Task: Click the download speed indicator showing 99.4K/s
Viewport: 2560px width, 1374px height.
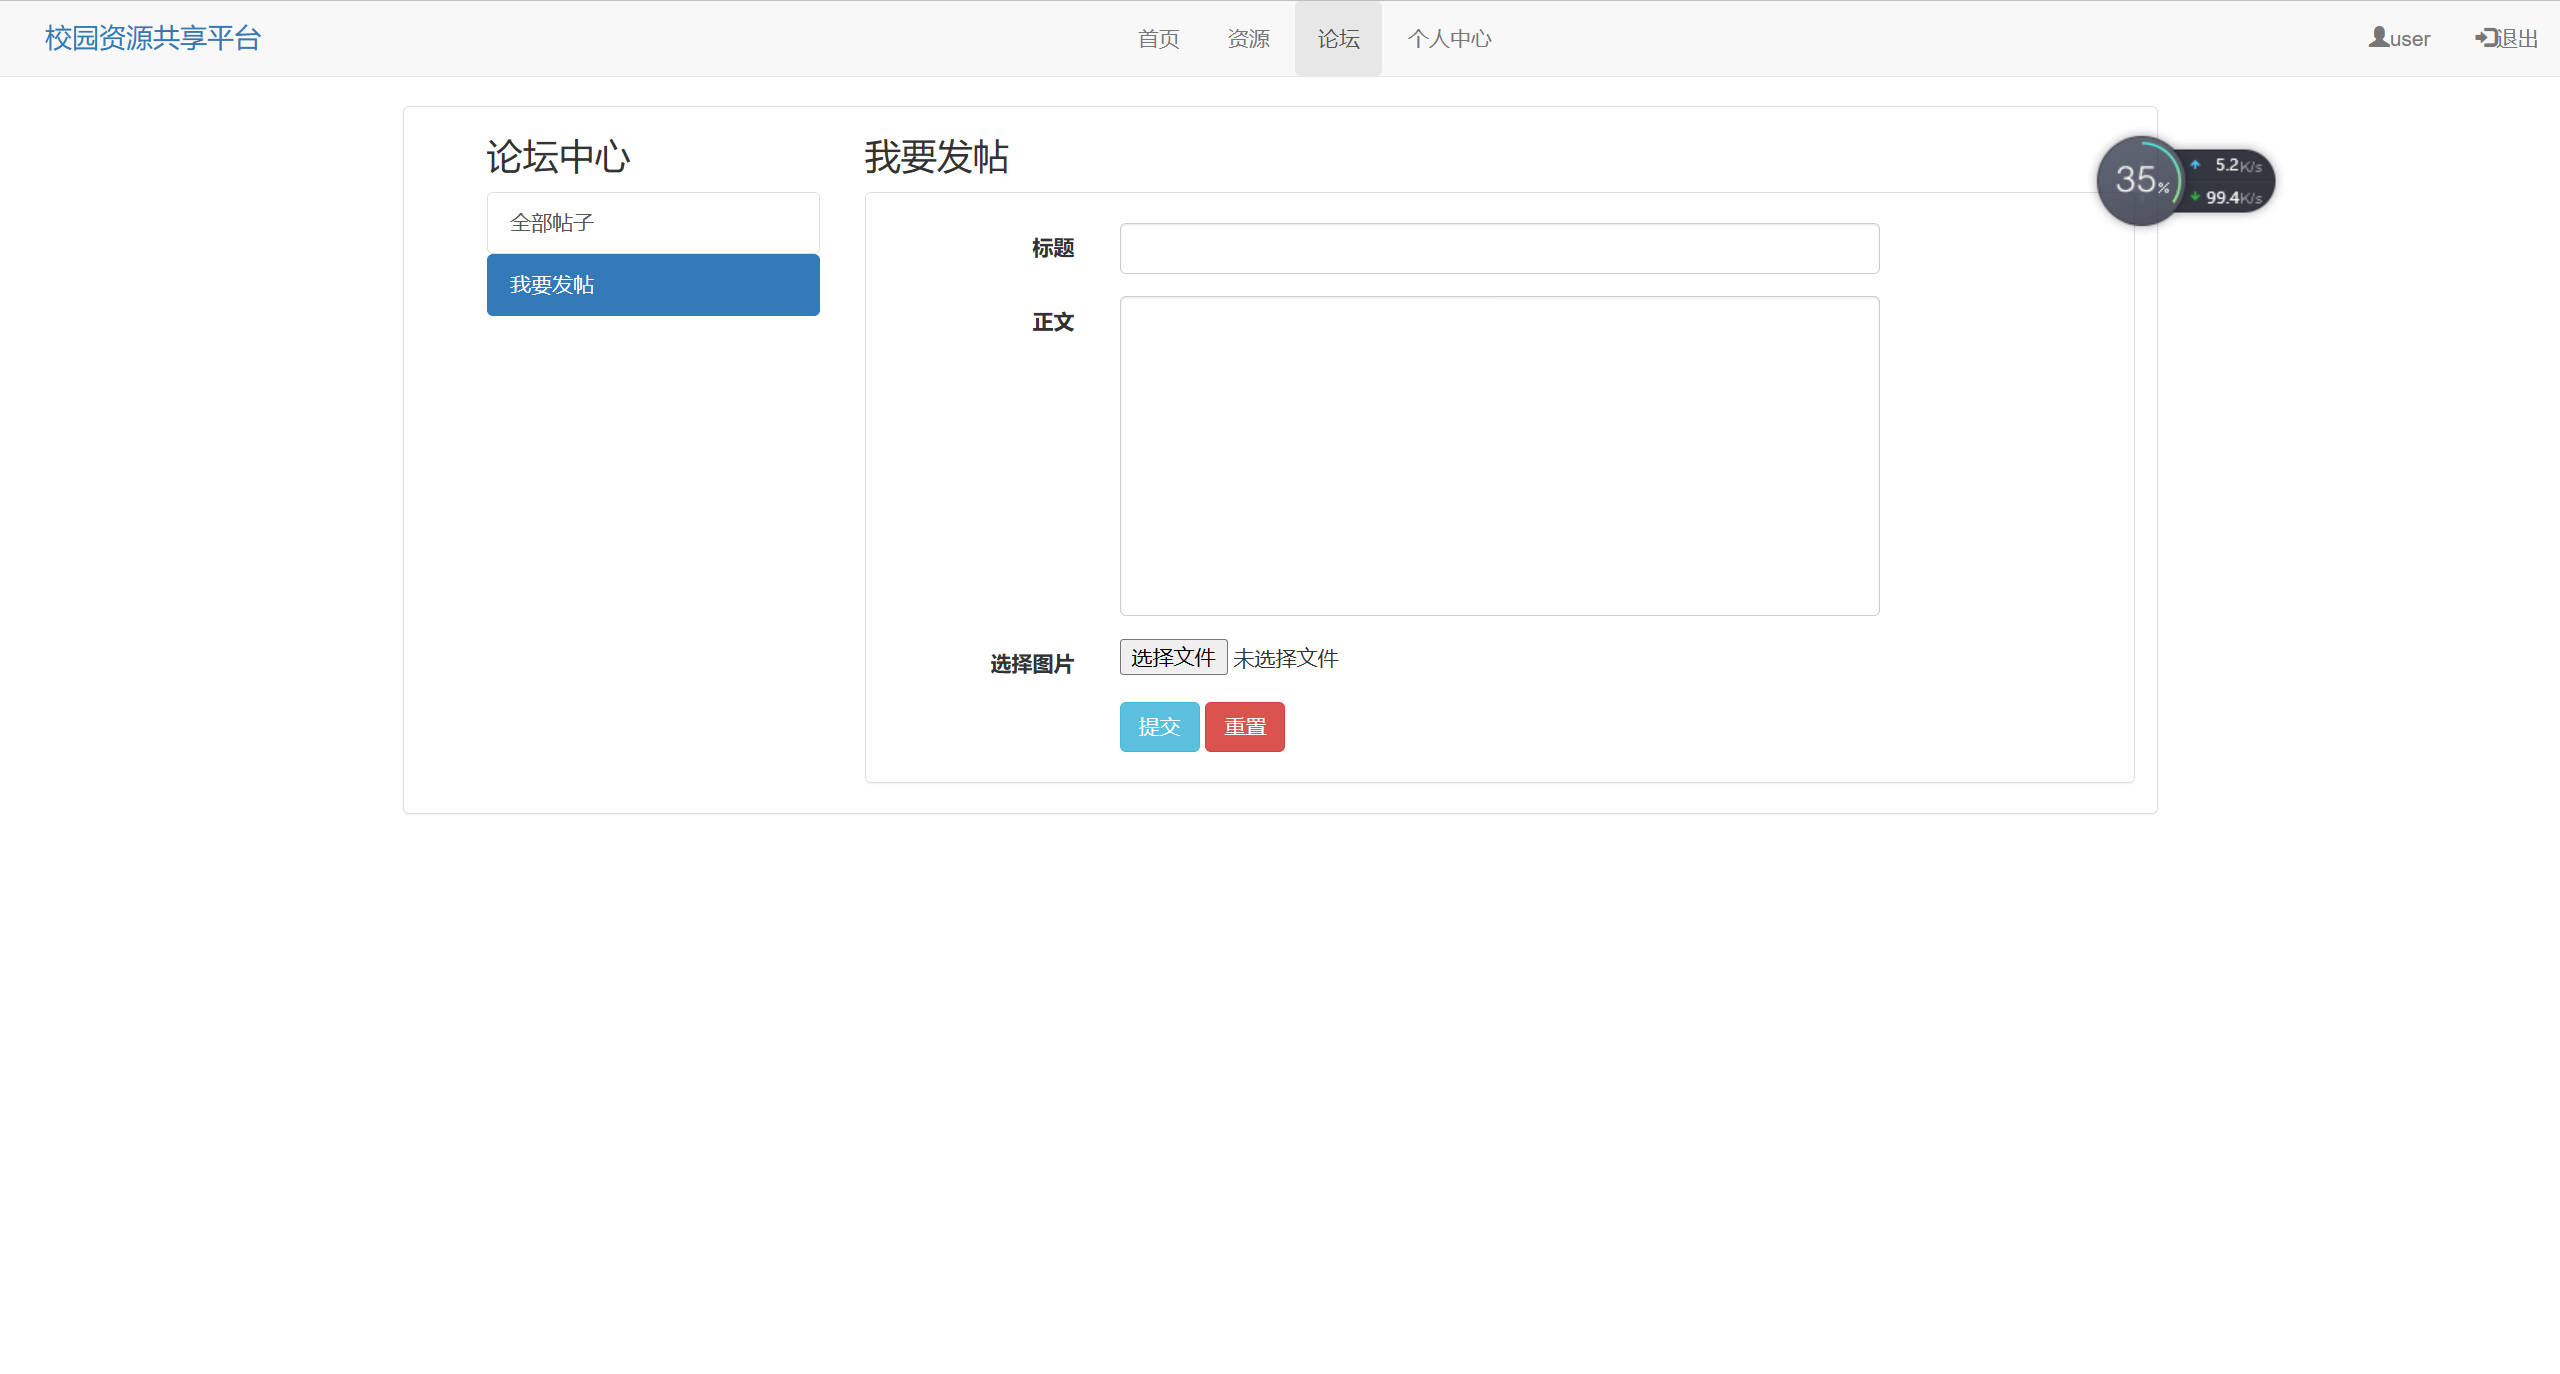Action: click(2227, 197)
